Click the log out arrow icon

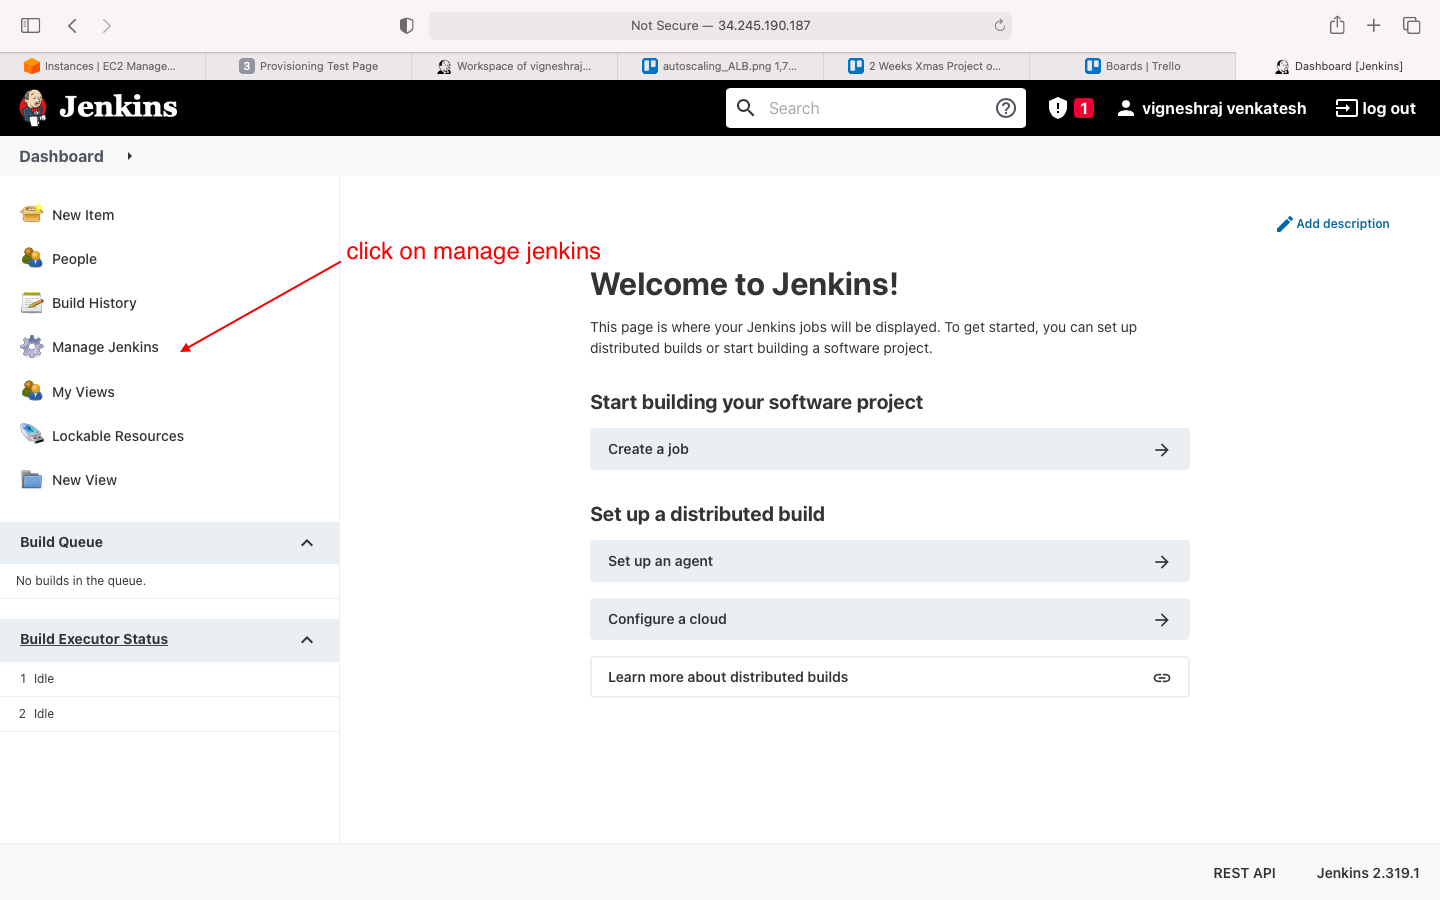pos(1346,108)
